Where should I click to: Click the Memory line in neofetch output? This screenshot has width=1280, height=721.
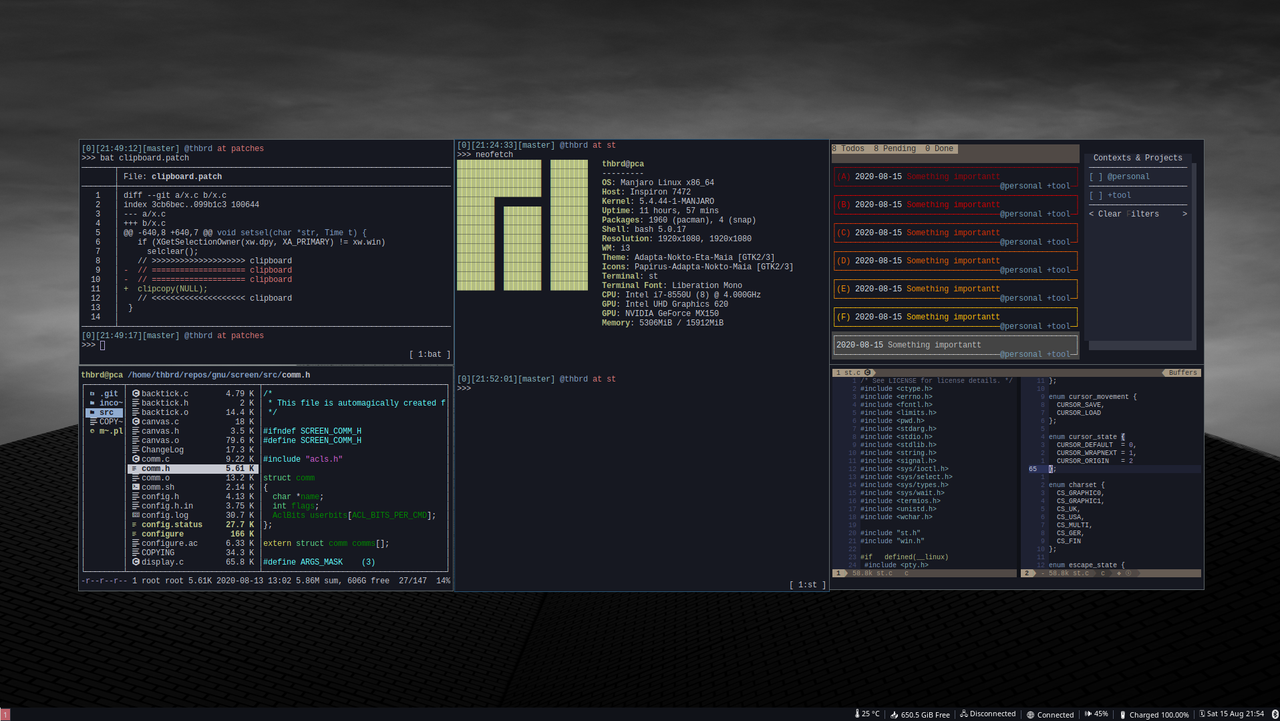(x=662, y=323)
